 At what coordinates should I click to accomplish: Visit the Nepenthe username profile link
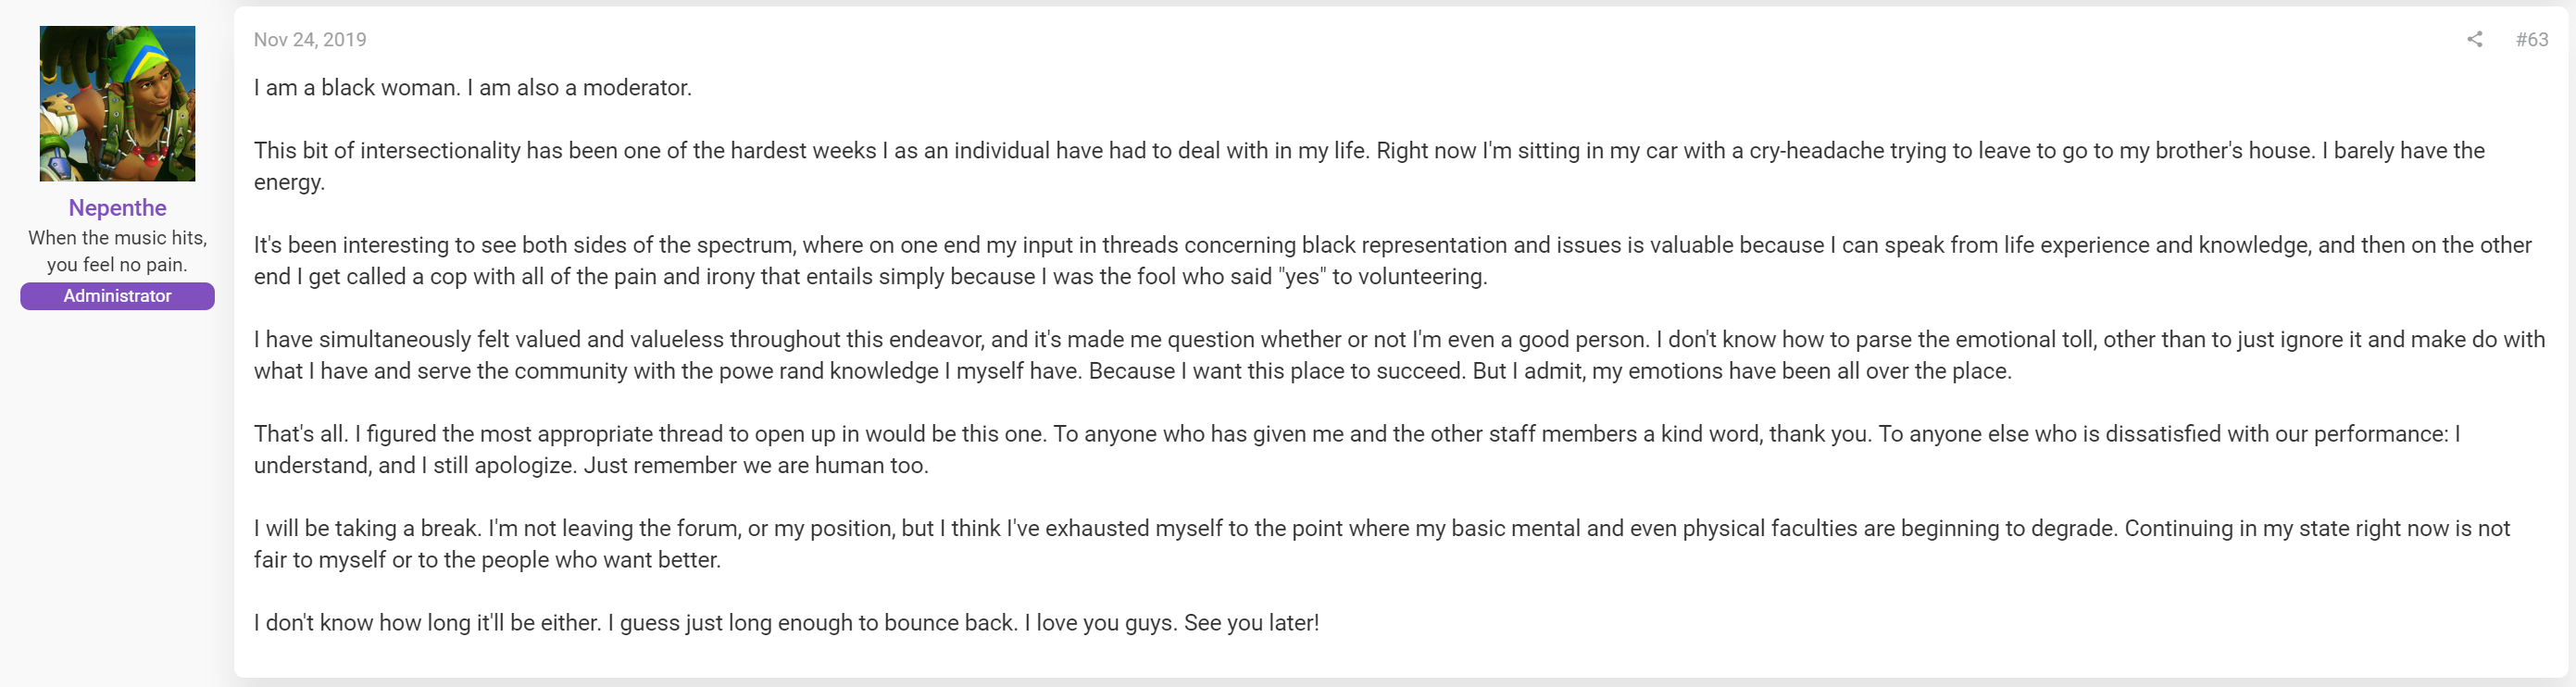(117, 208)
